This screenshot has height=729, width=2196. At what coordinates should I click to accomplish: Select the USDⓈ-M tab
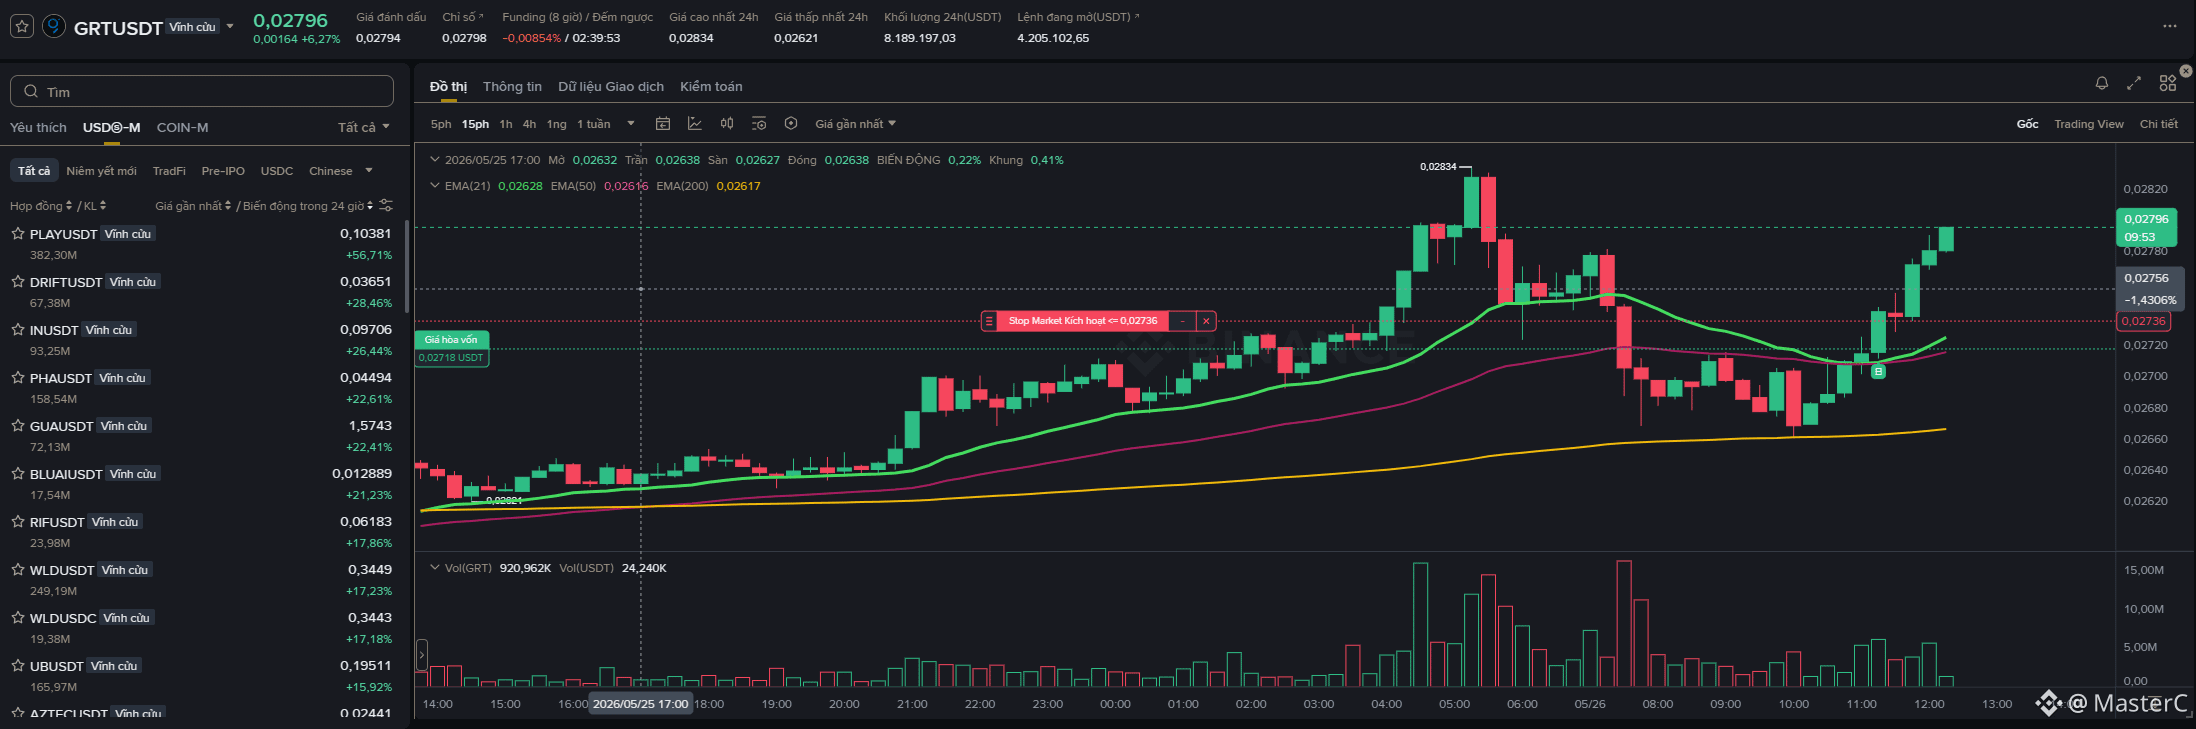pos(111,127)
